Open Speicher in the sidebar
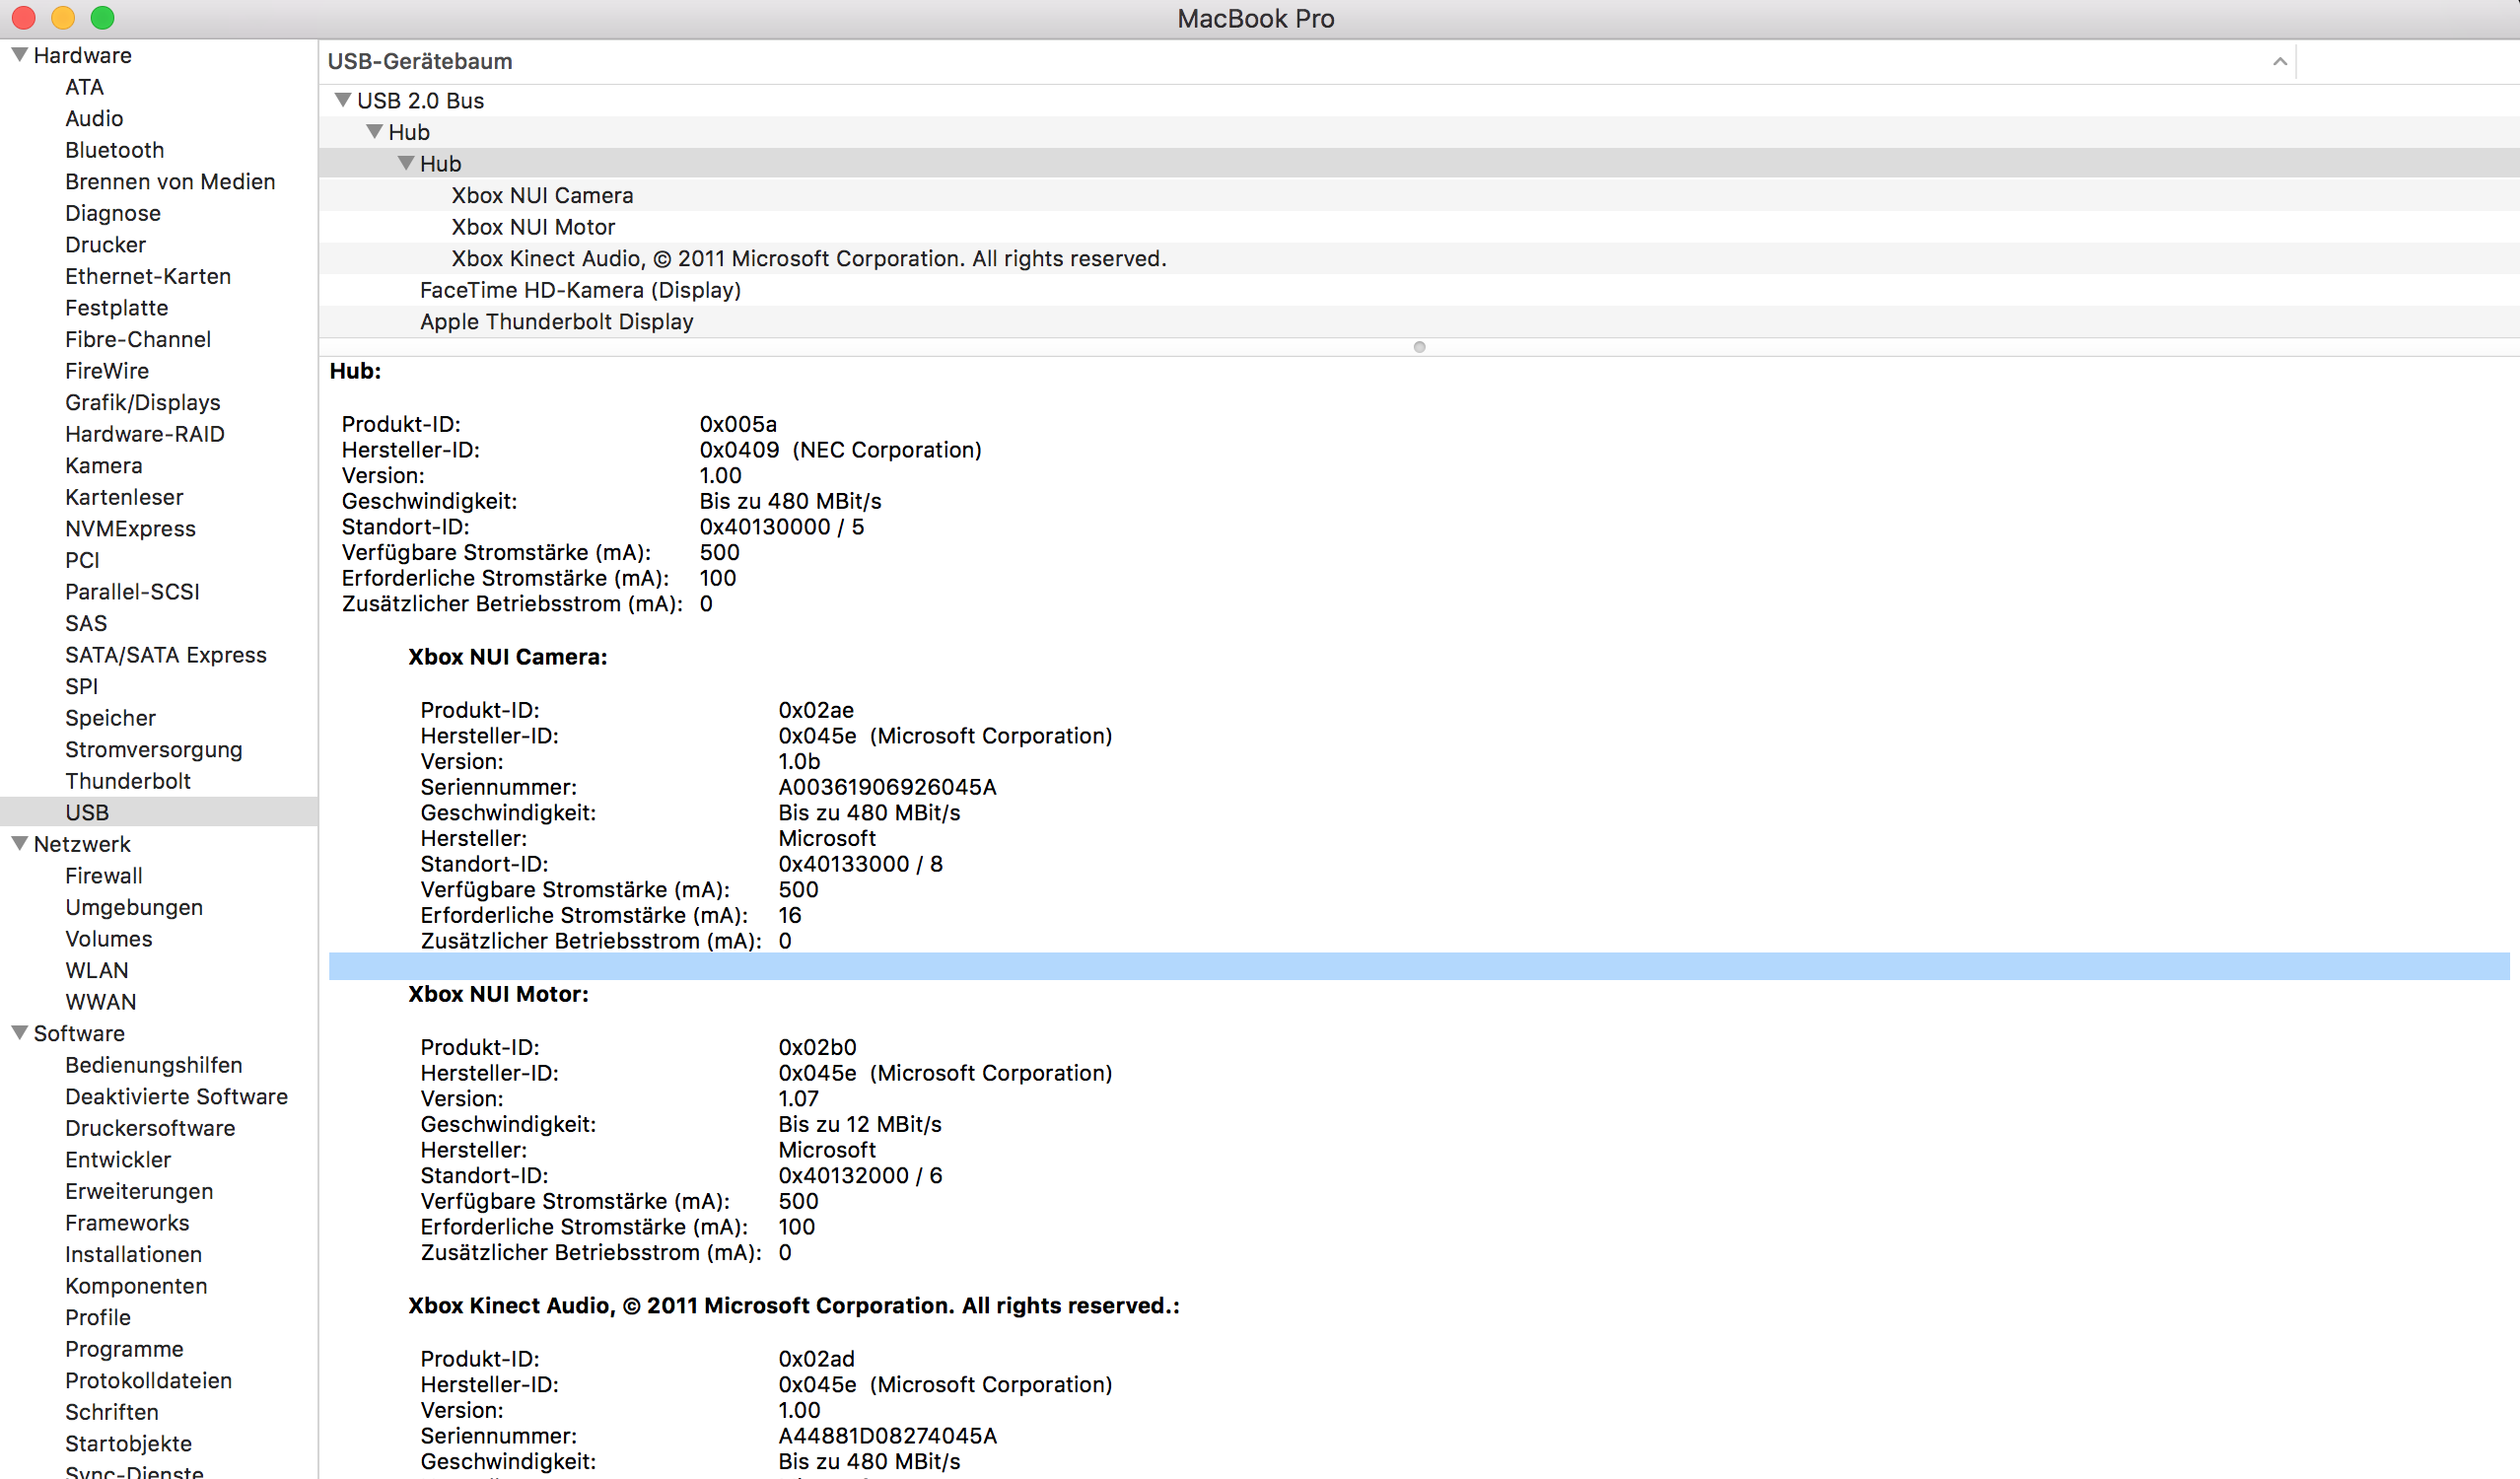Image resolution: width=2520 pixels, height=1479 pixels. [110, 717]
